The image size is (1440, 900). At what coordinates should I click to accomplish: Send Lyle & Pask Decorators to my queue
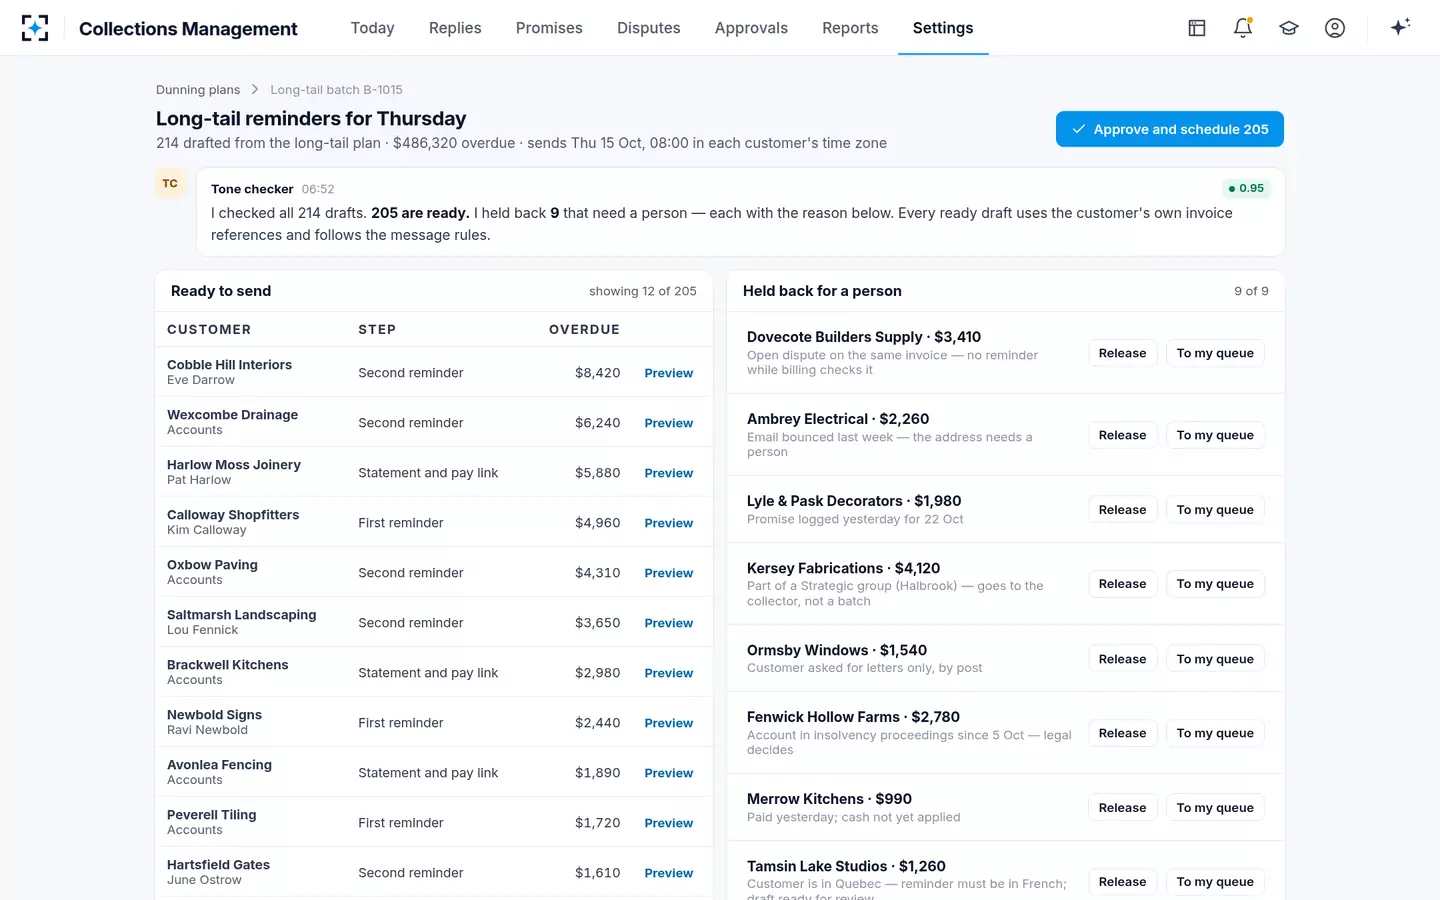point(1215,510)
